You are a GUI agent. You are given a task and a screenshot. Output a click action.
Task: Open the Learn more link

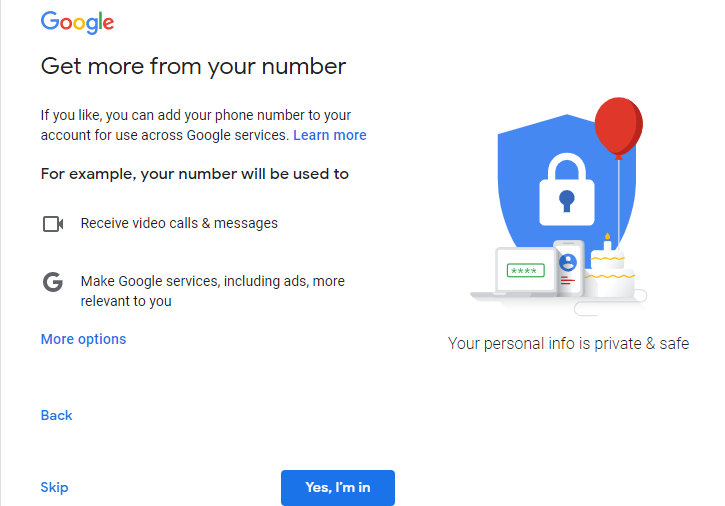(x=330, y=135)
